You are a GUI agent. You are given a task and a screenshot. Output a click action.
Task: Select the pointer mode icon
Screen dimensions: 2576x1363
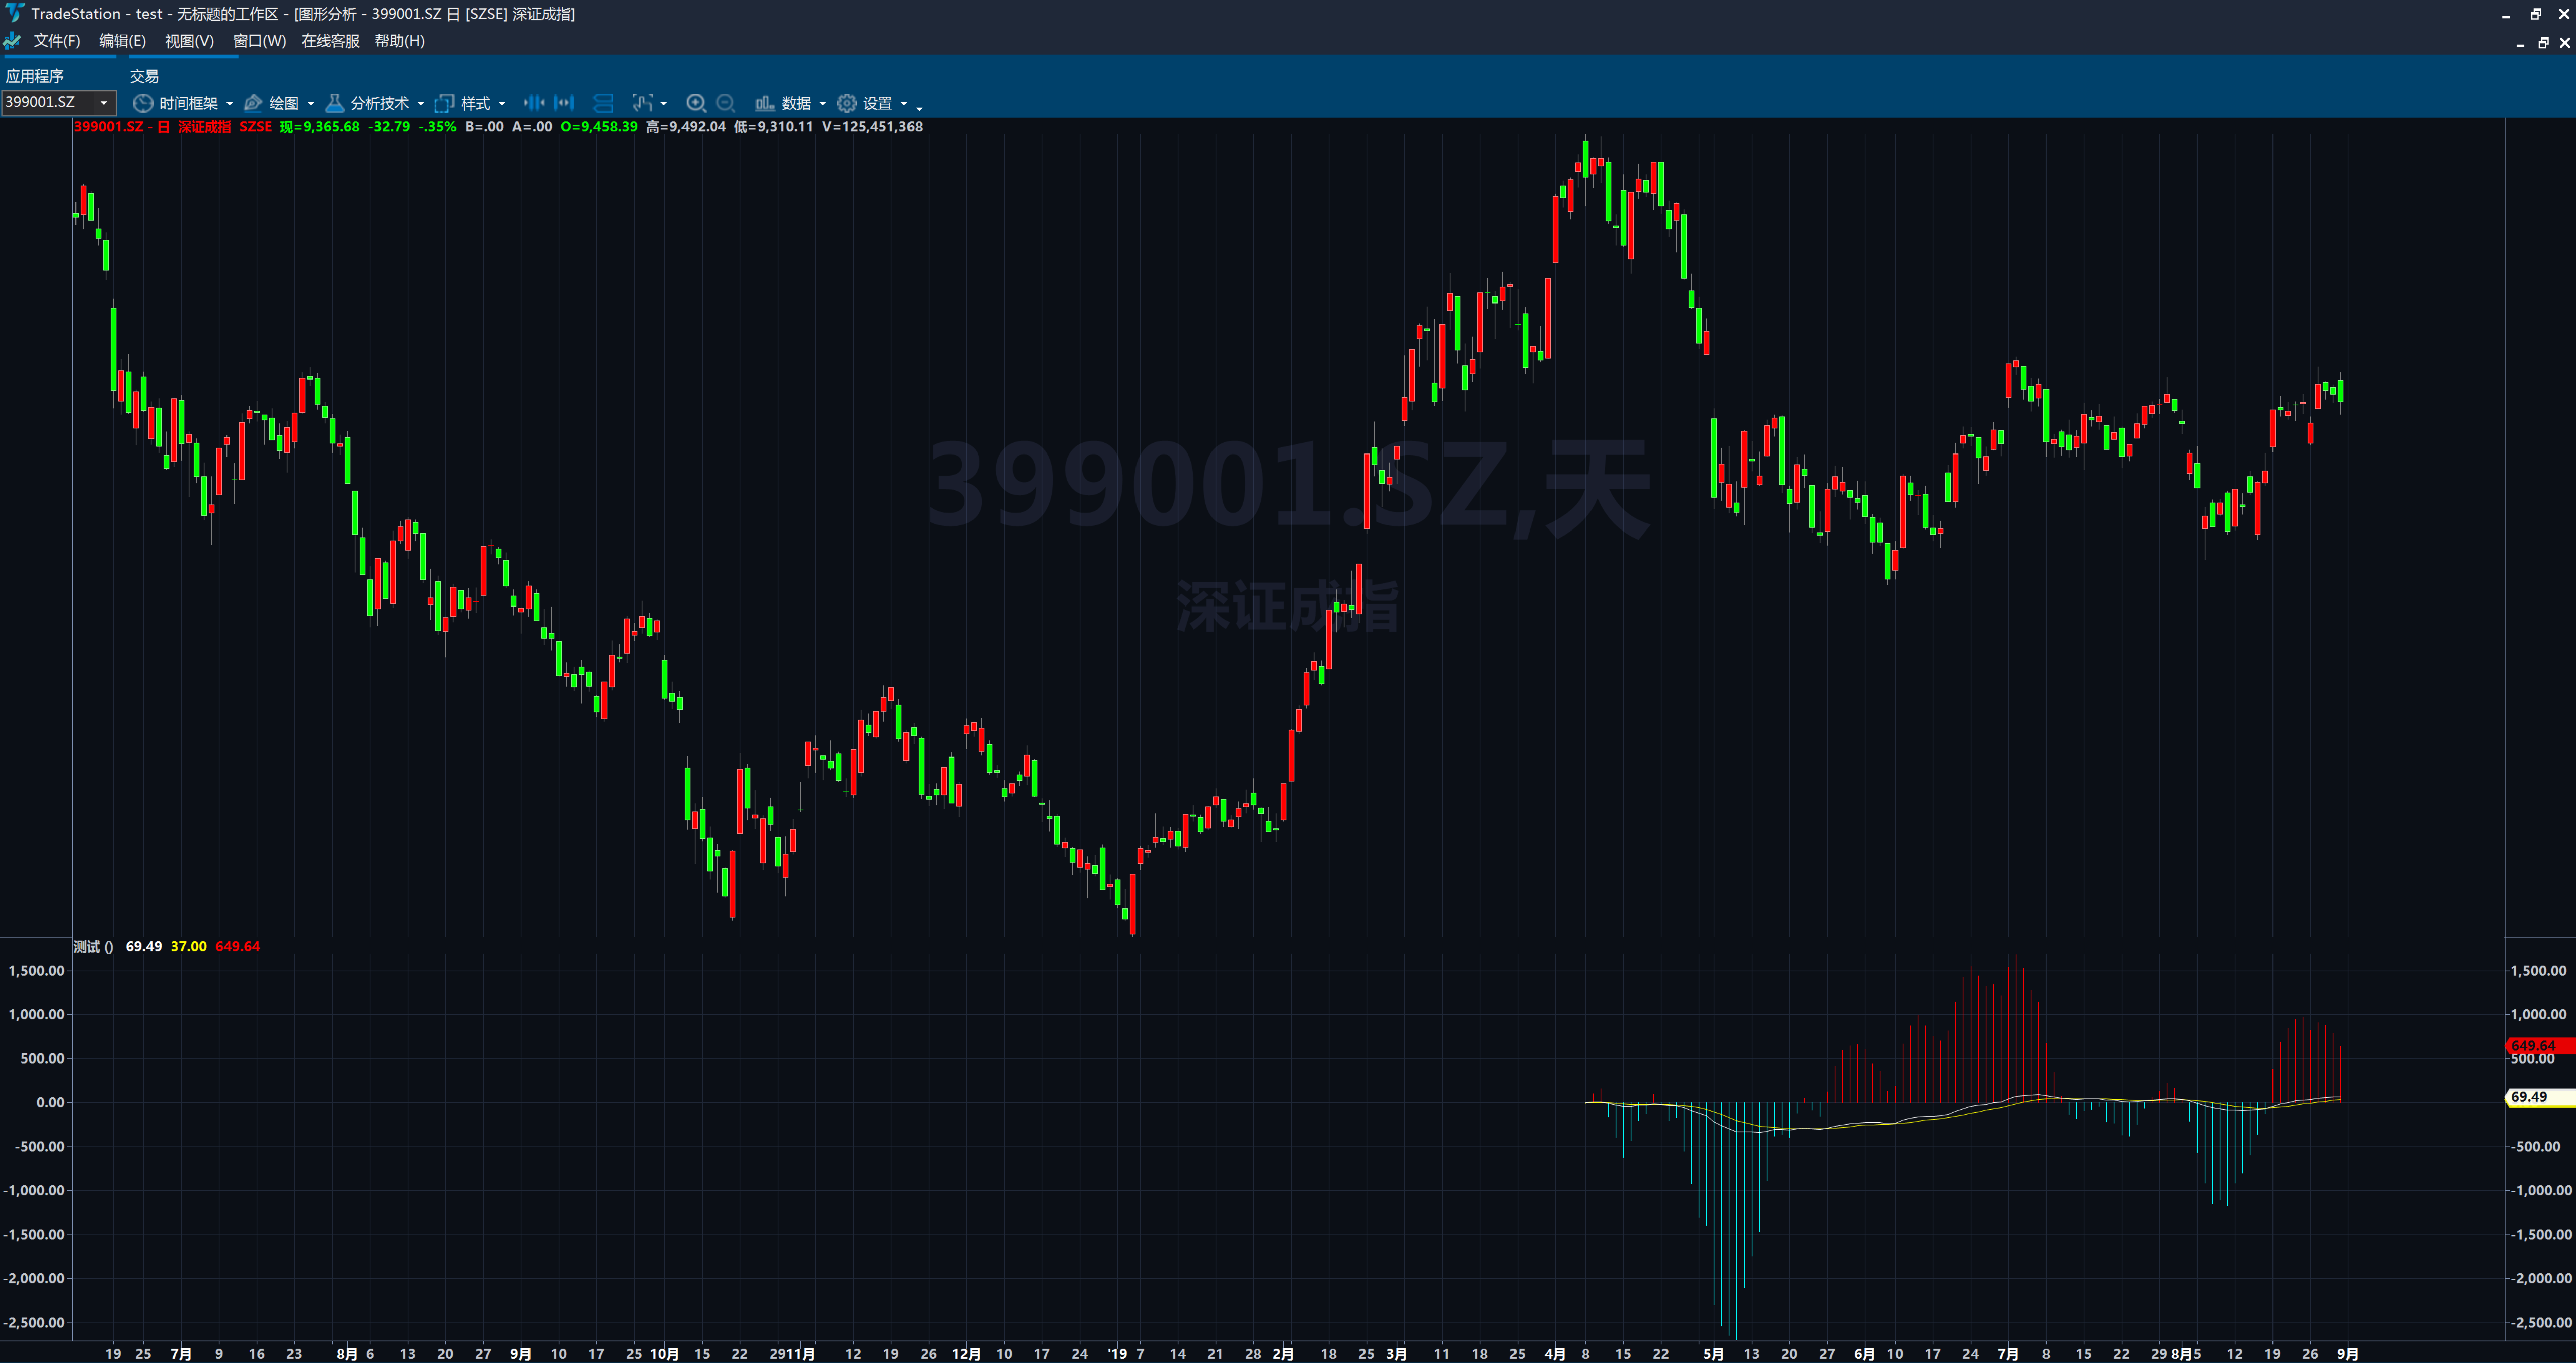pyautogui.click(x=642, y=103)
